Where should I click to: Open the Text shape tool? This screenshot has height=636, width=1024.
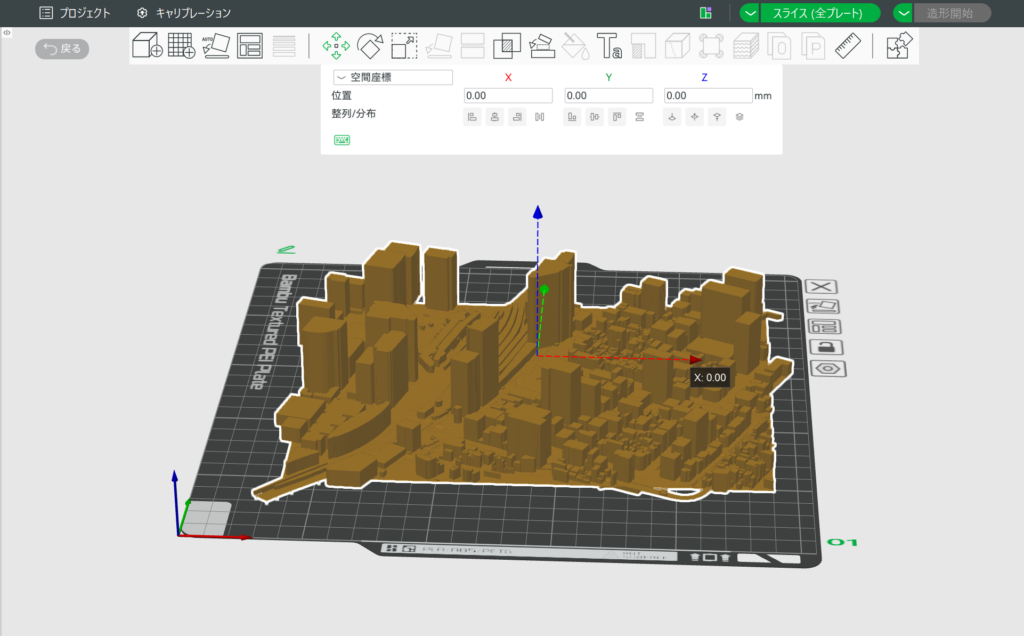point(609,46)
